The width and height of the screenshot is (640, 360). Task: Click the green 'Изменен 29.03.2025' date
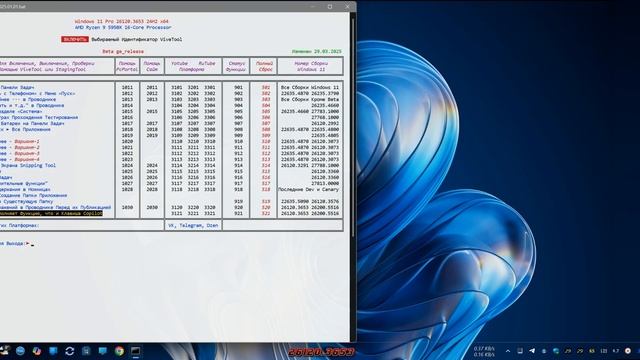pos(317,51)
